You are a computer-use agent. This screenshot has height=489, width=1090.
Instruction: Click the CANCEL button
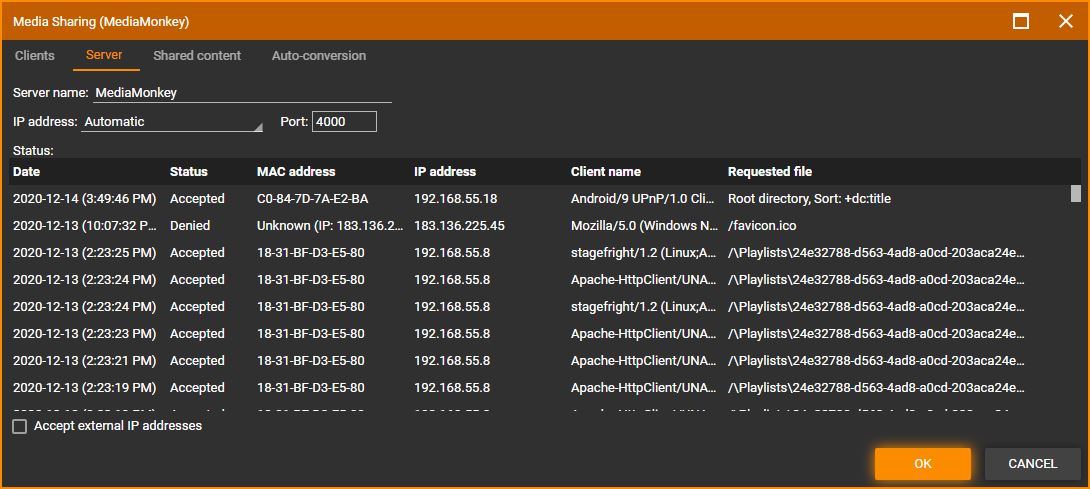point(1032,464)
